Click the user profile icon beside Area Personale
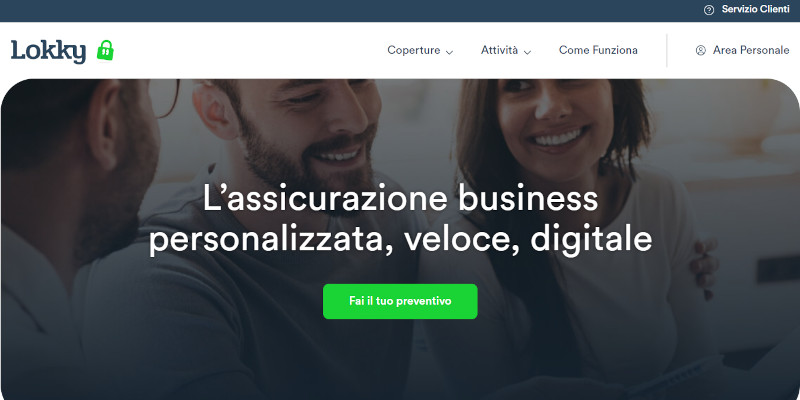The image size is (800, 400). pyautogui.click(x=701, y=50)
